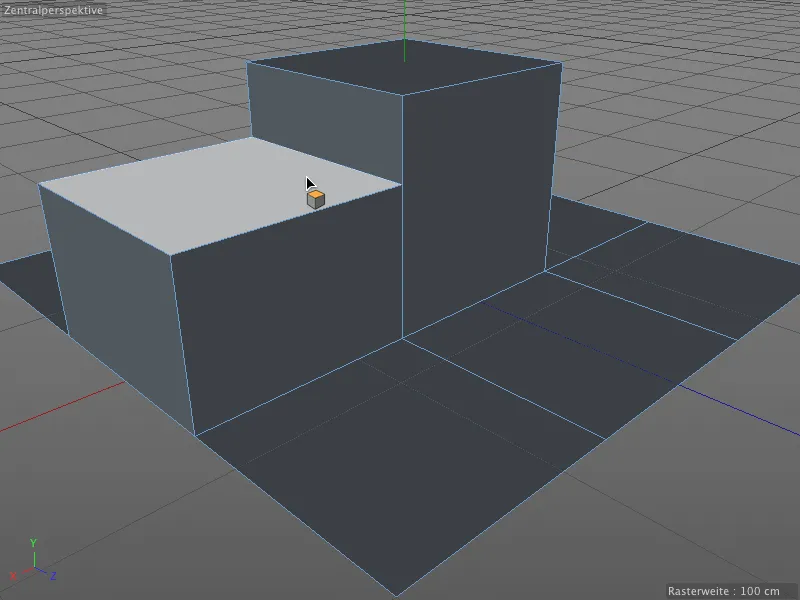Click the red X axis on the orientation gizmo

click(x=26, y=571)
